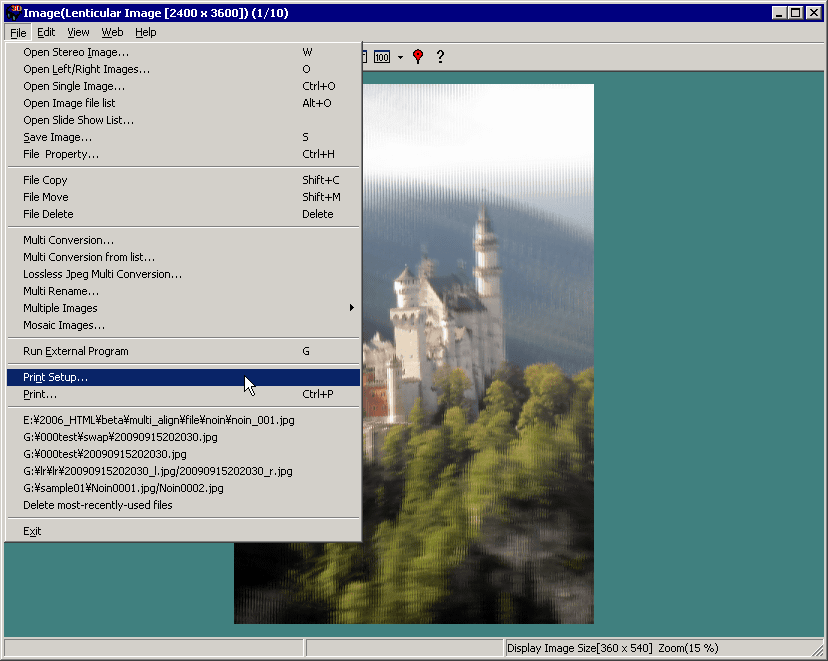This screenshot has width=828, height=661.
Task: Open the Edit menu
Action: [x=46, y=32]
